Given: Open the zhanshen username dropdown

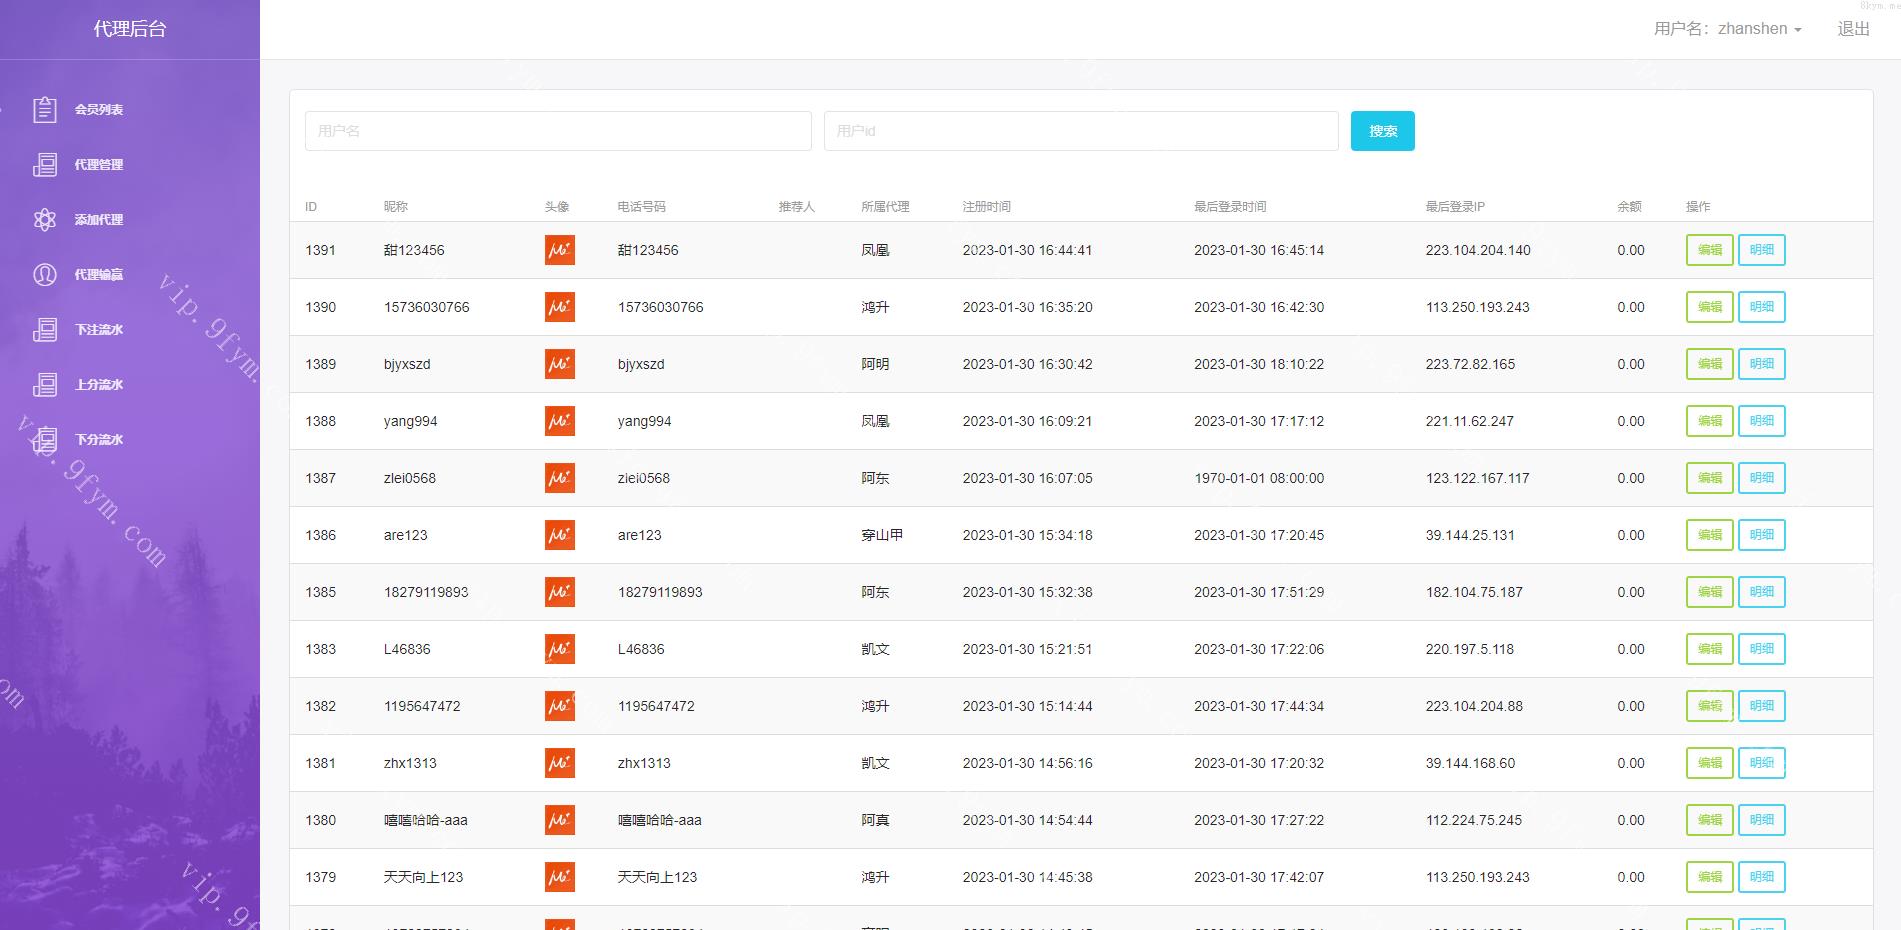Looking at the screenshot, I should (1727, 29).
